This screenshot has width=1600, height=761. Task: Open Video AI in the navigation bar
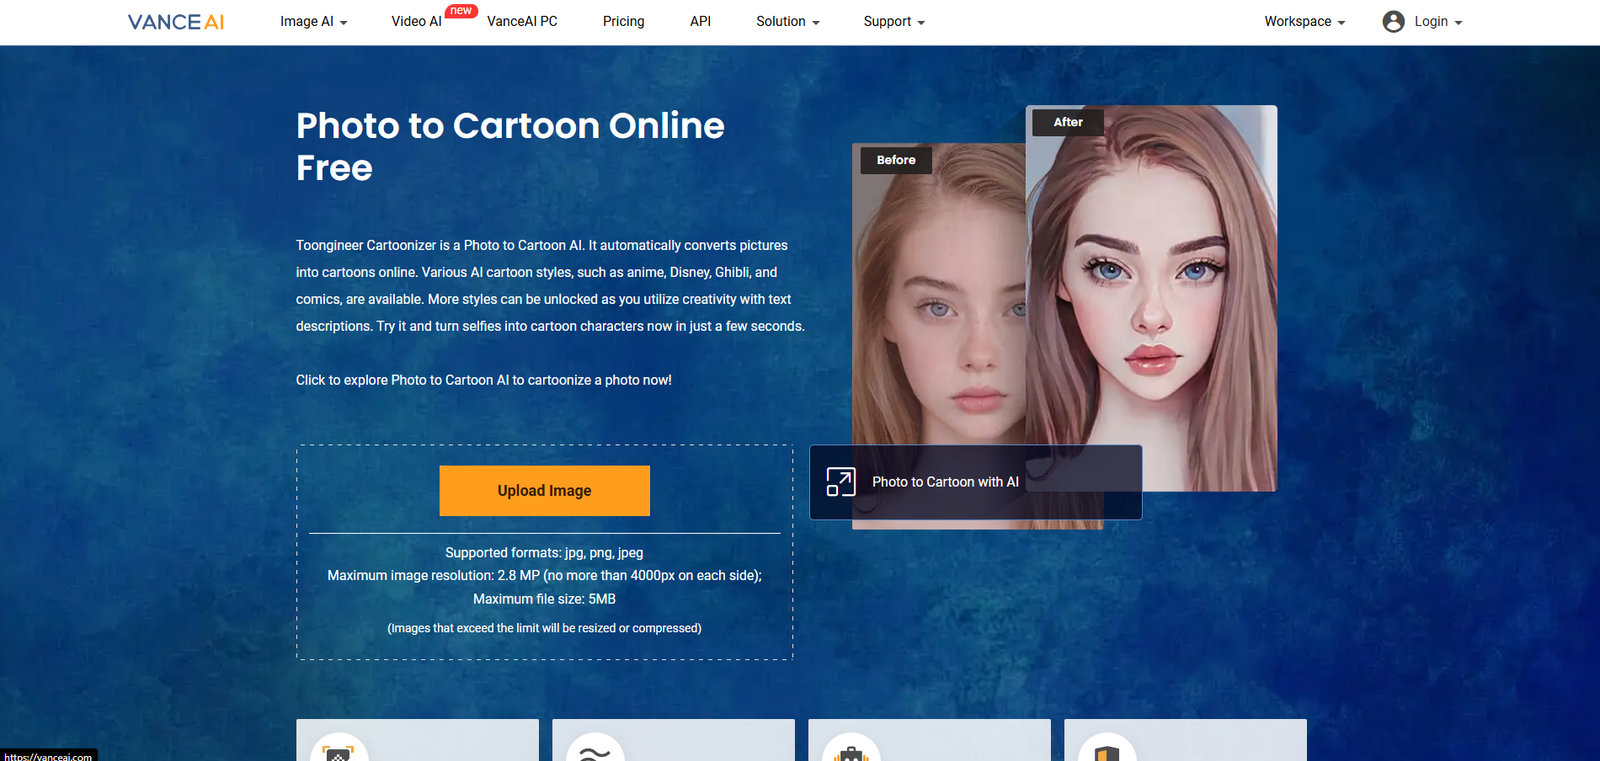pos(416,22)
